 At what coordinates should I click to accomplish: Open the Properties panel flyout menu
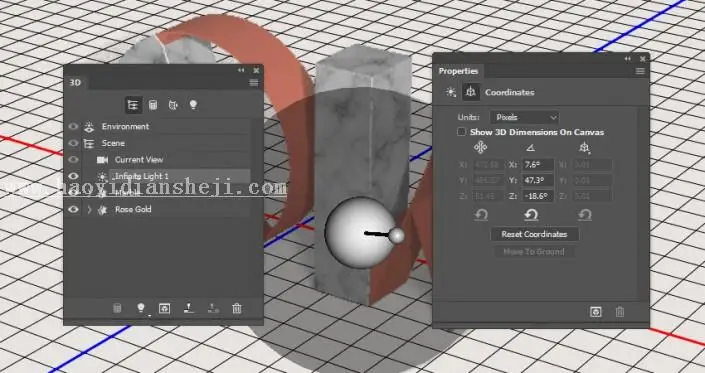640,71
